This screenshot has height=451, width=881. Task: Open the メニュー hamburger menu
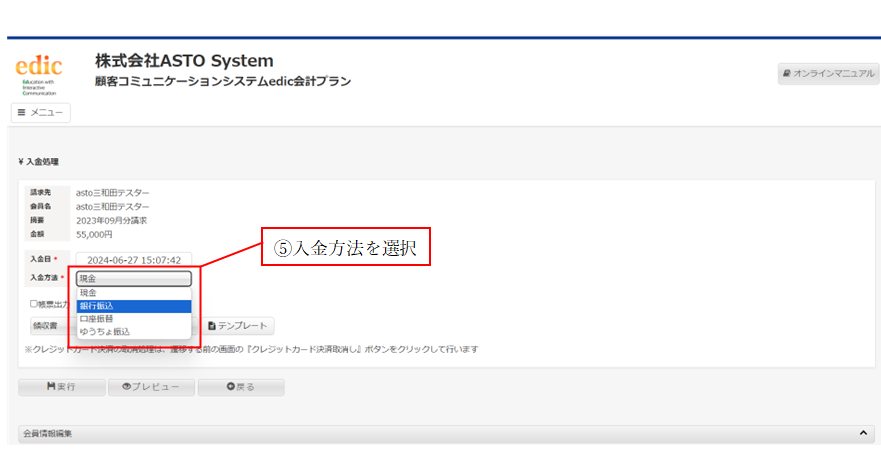tap(40, 113)
